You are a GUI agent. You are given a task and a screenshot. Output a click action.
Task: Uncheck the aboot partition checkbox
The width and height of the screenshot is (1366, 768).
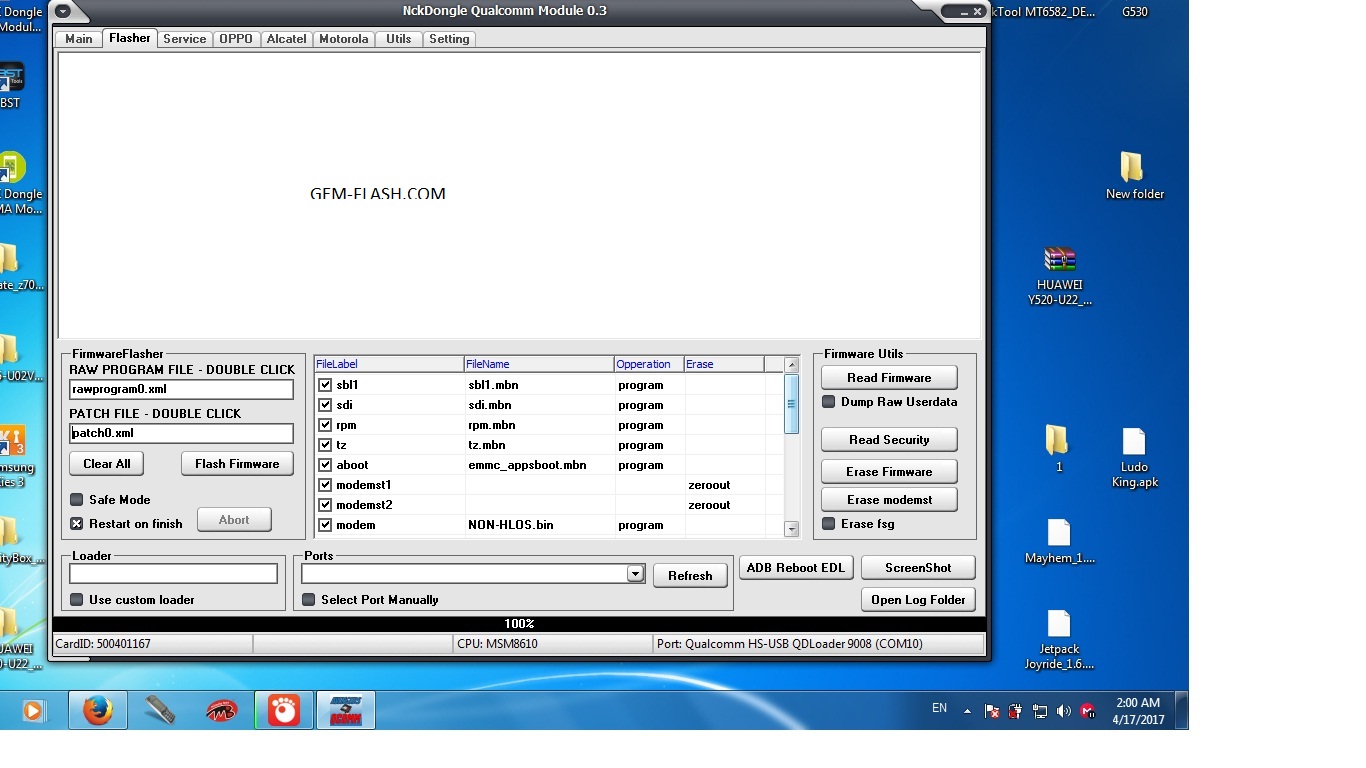click(x=325, y=465)
